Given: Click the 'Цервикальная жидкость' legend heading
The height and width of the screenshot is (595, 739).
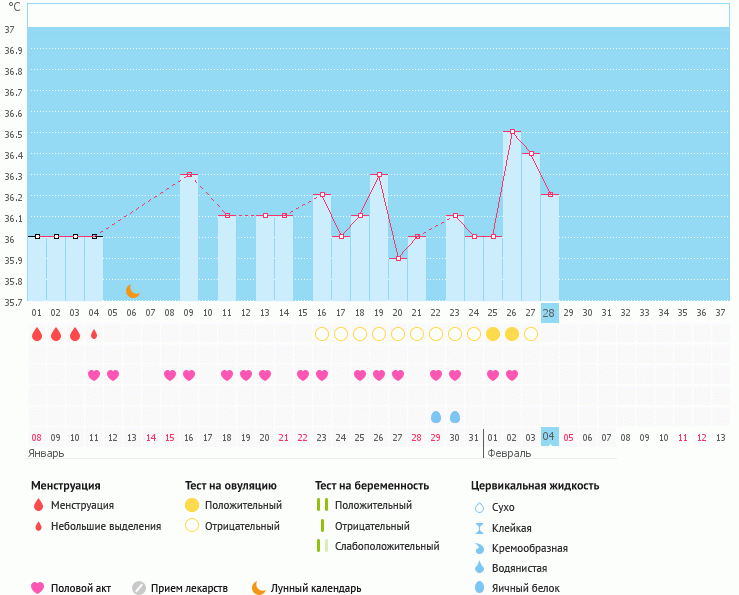Looking at the screenshot, I should (535, 486).
